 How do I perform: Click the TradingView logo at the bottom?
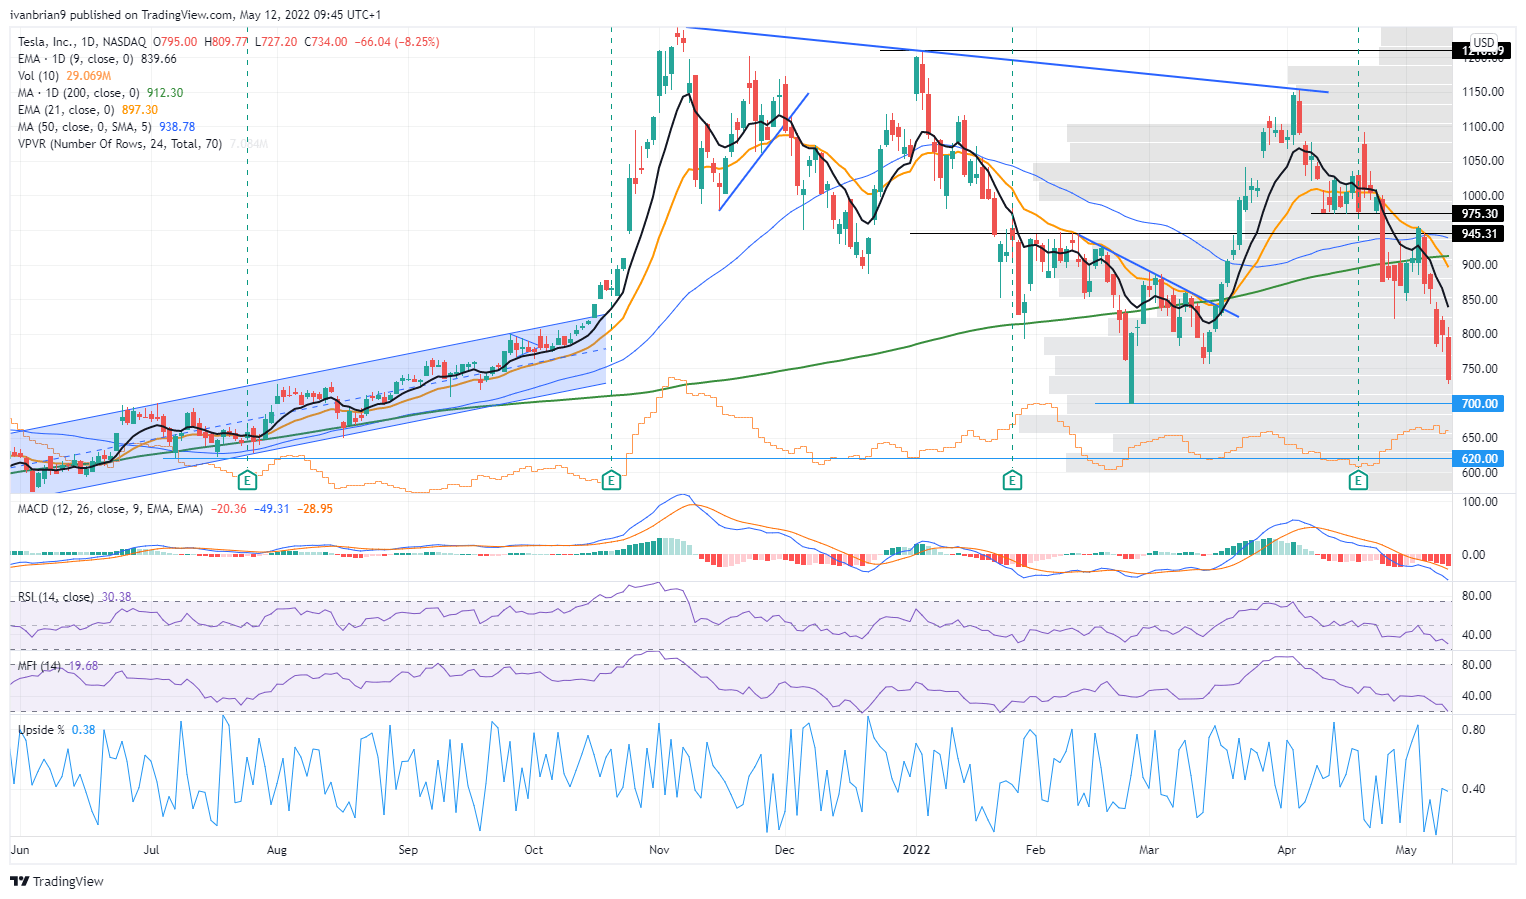tap(57, 881)
